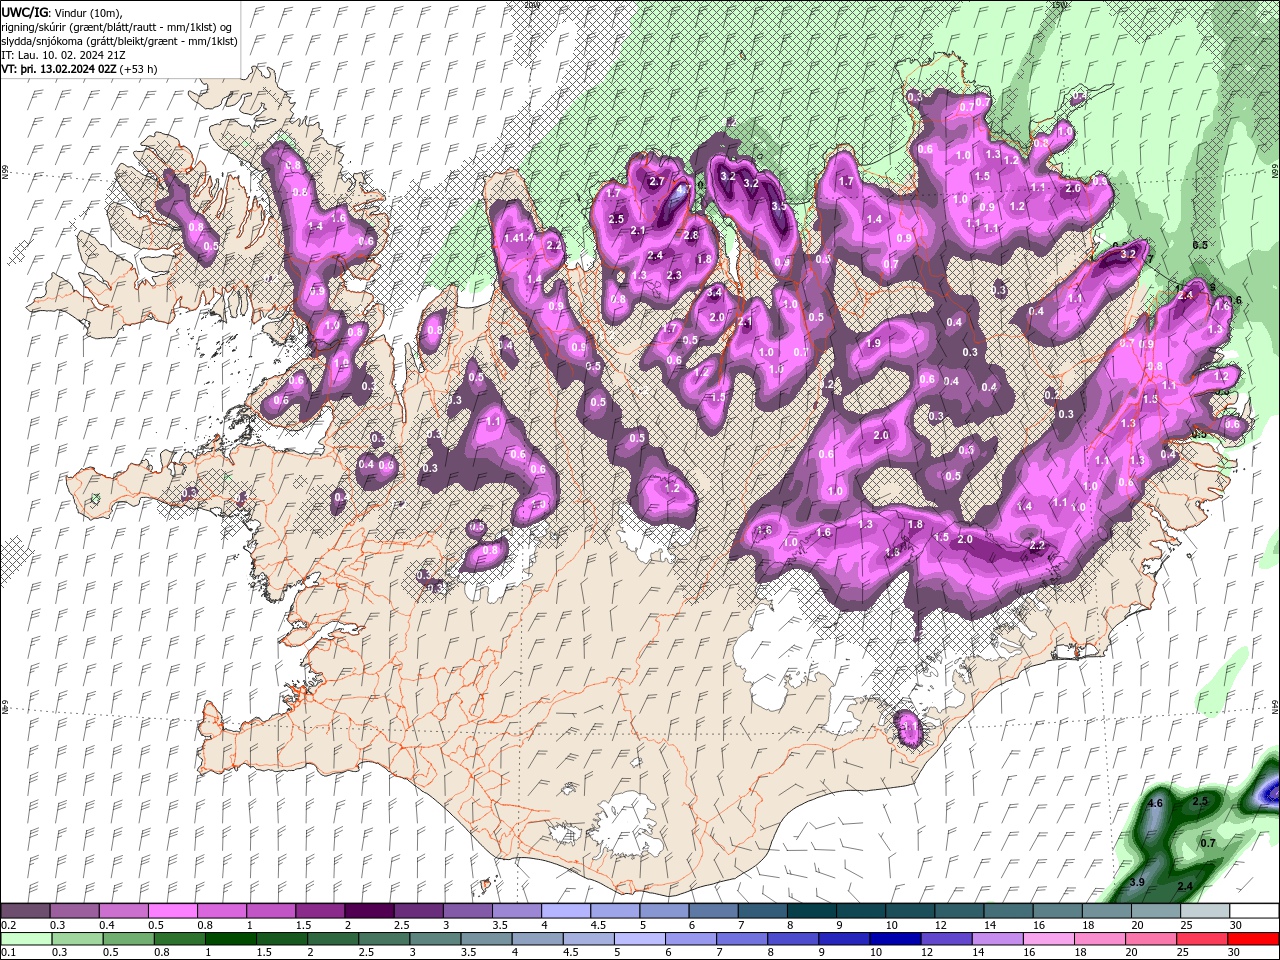The height and width of the screenshot is (960, 1280).
Task: Choose the lower legend swatch labeled 20
Action: pos(1150,939)
